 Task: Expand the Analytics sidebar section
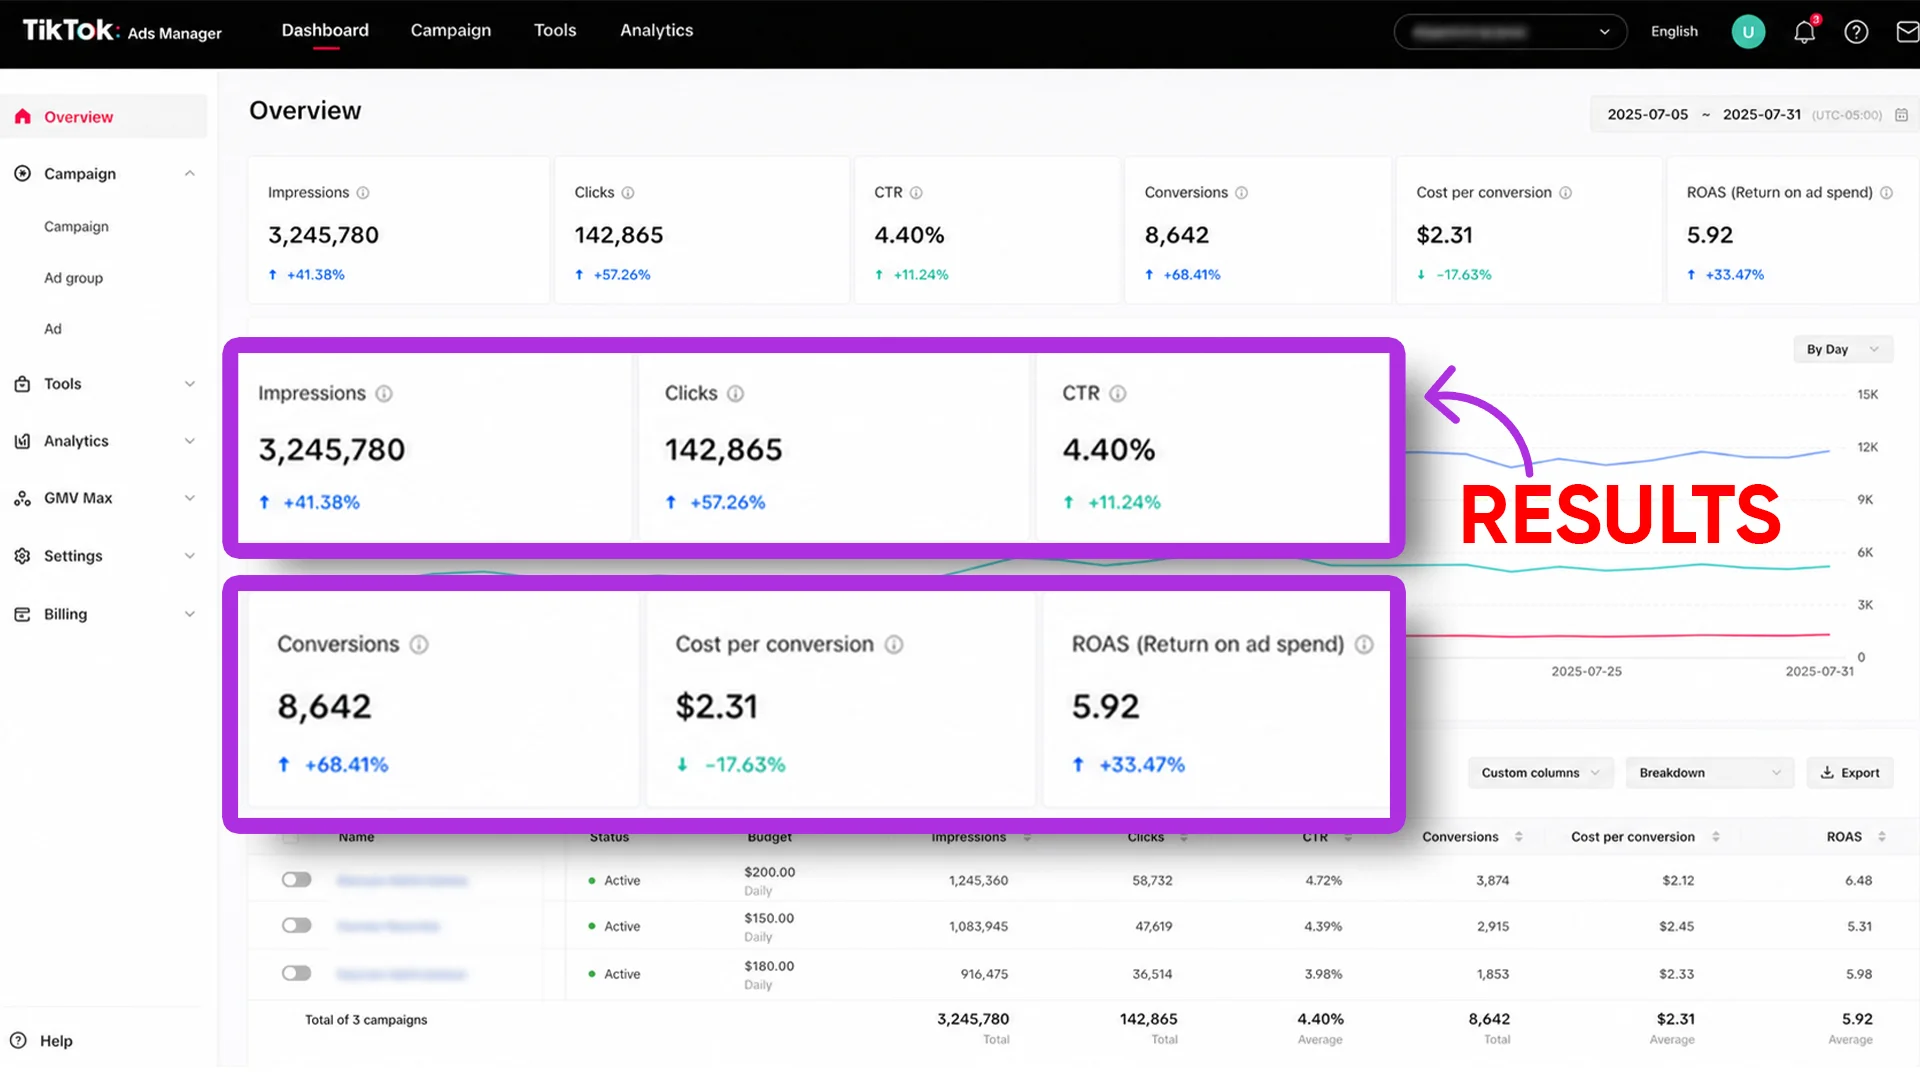[189, 441]
